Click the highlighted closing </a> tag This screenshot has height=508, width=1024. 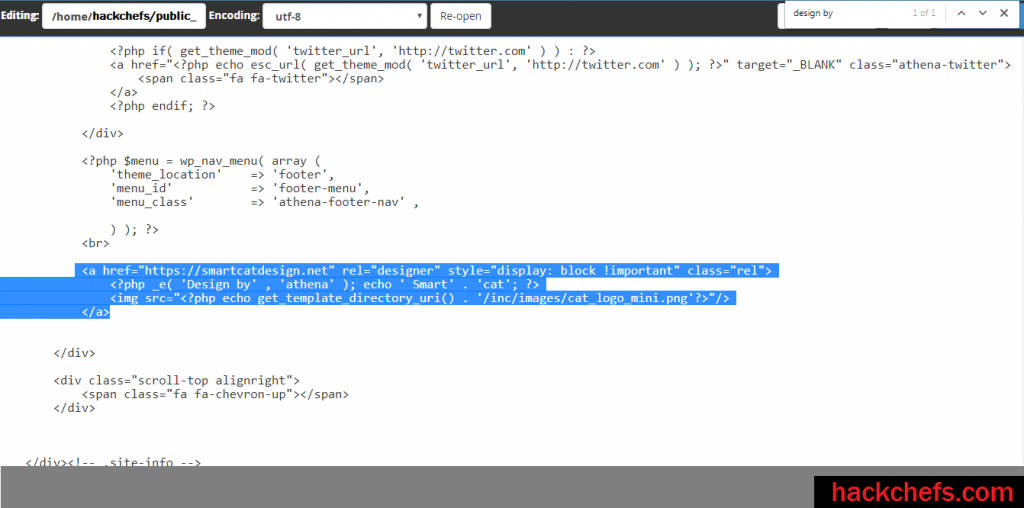tap(95, 313)
